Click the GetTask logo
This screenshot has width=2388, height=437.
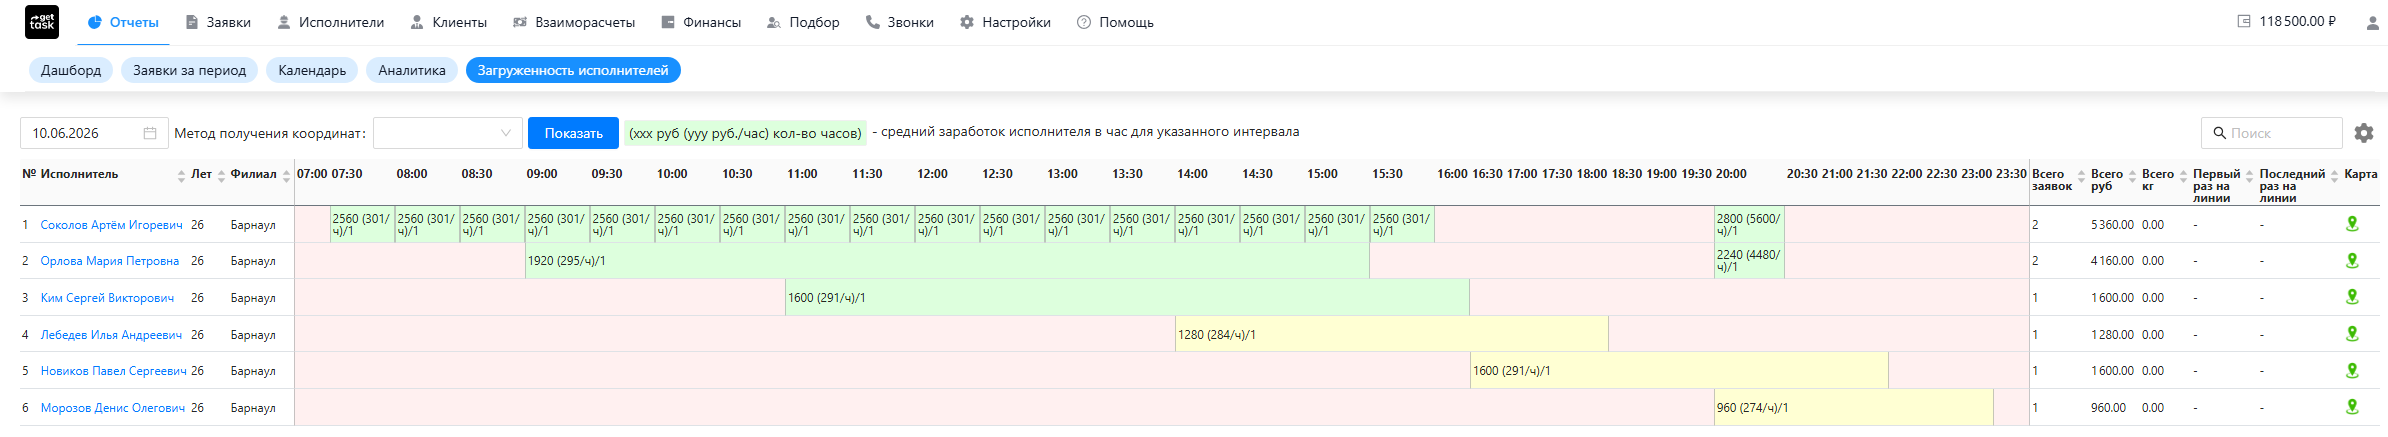point(42,22)
